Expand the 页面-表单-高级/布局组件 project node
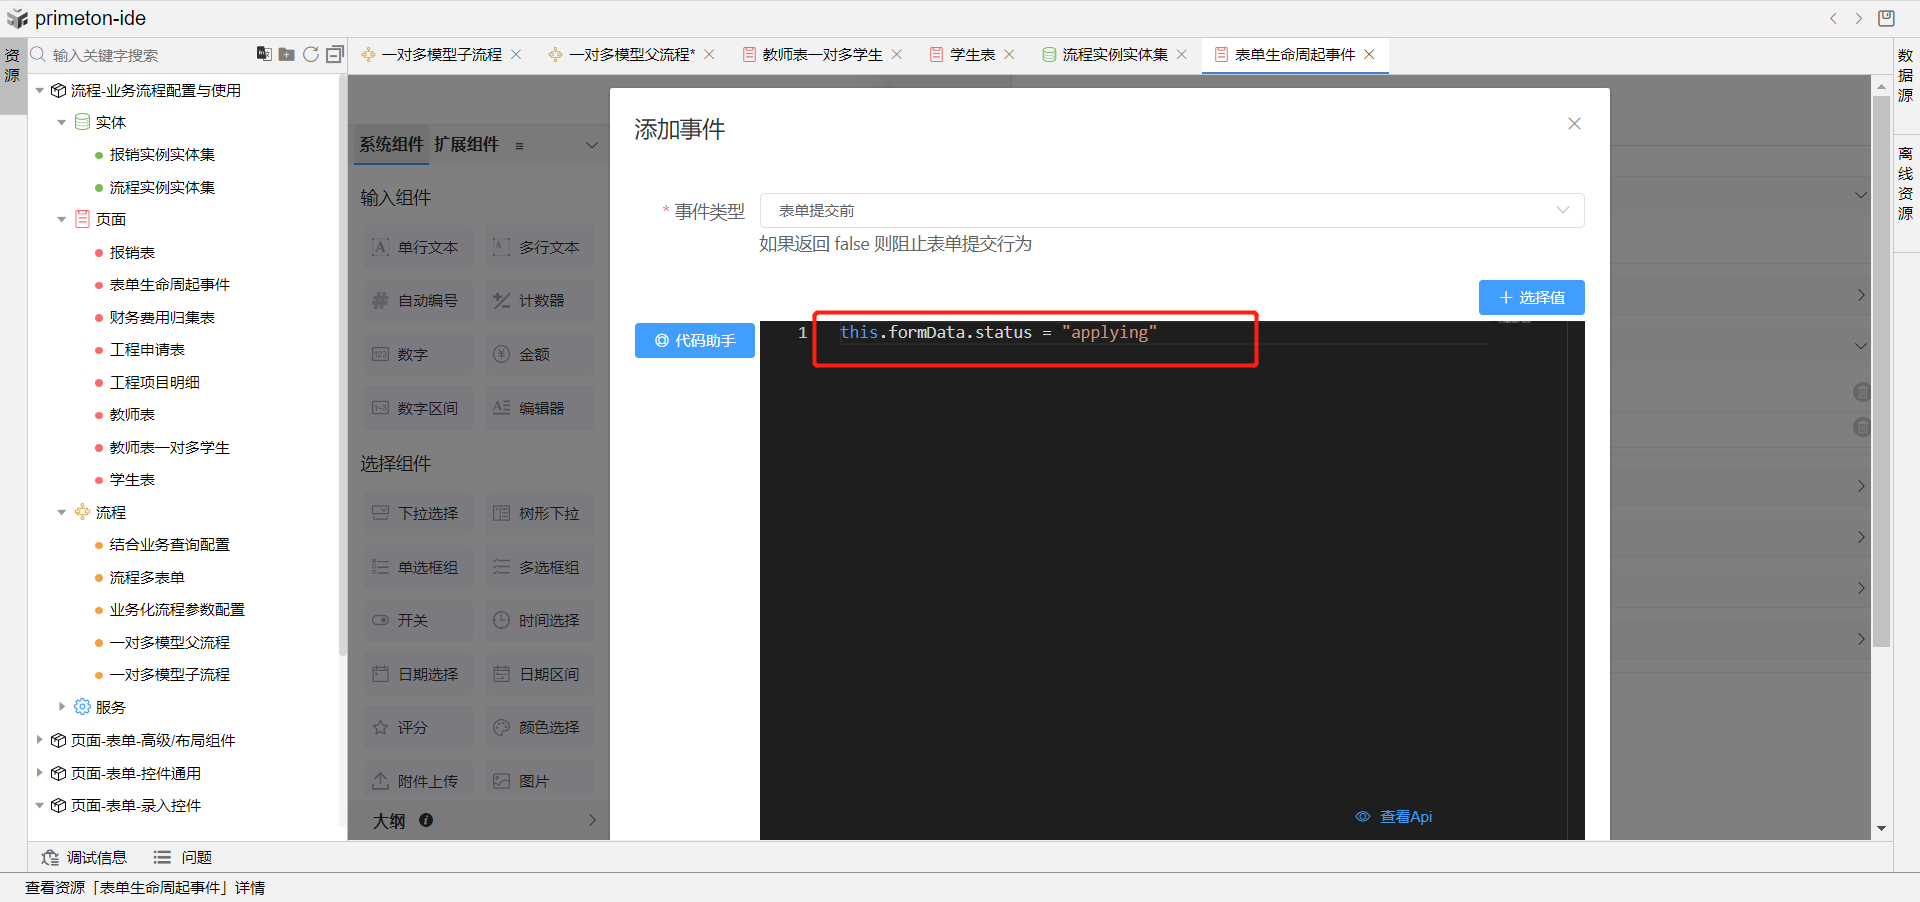The image size is (1920, 902). 40,741
